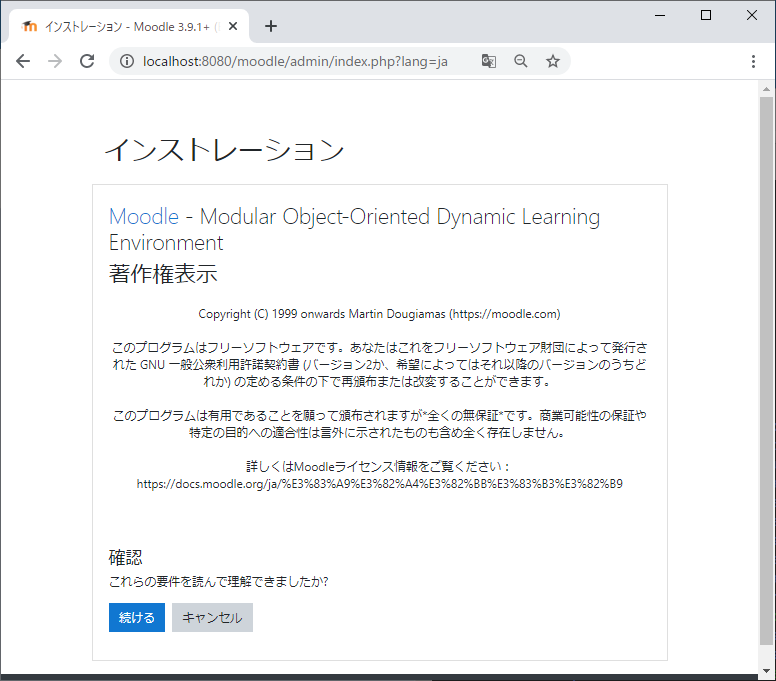Open the blue Moodle link
This screenshot has width=776, height=681.
pyautogui.click(x=144, y=217)
